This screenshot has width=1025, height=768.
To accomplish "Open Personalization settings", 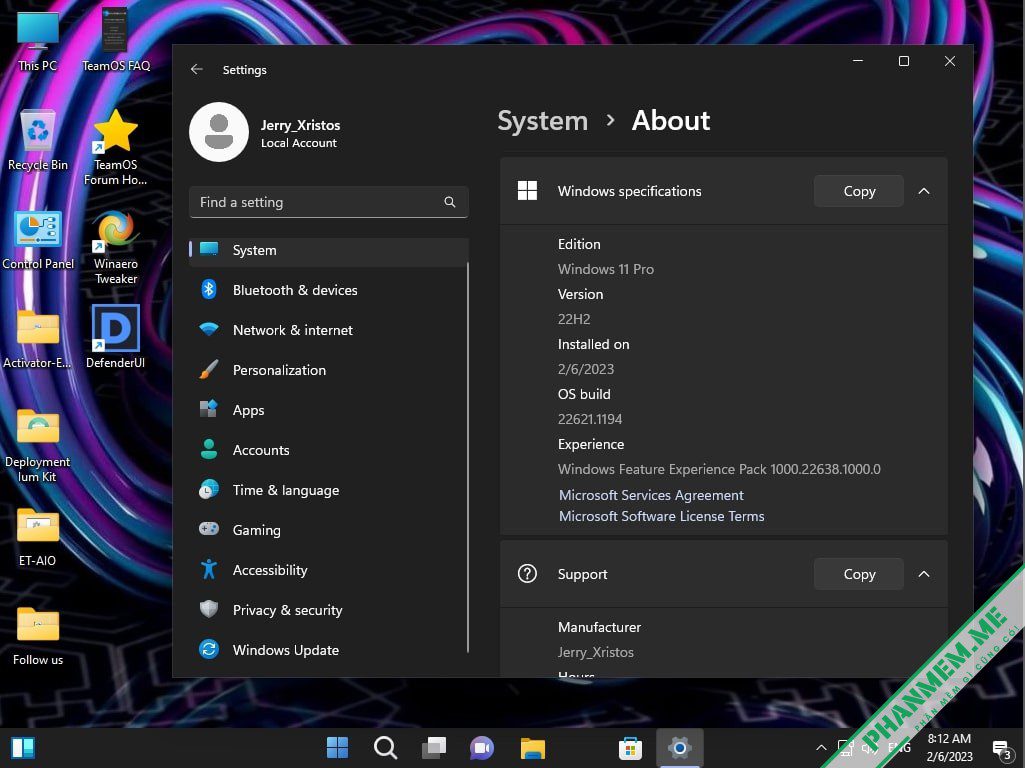I will coord(329,370).
